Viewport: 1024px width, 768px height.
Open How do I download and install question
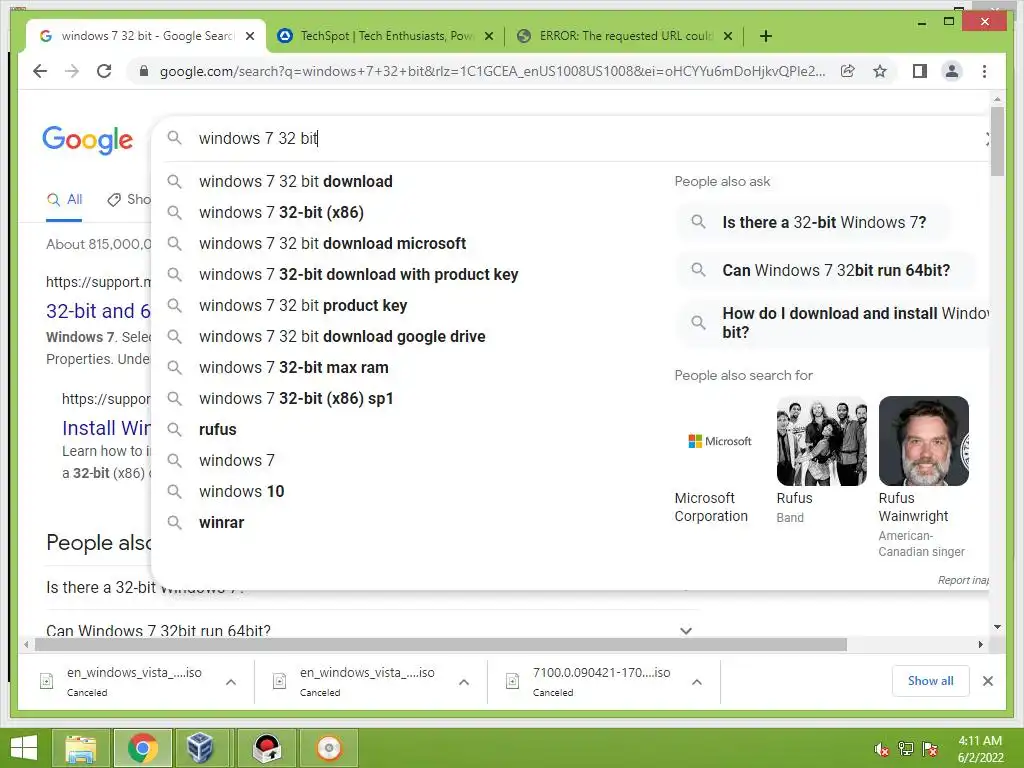point(833,323)
